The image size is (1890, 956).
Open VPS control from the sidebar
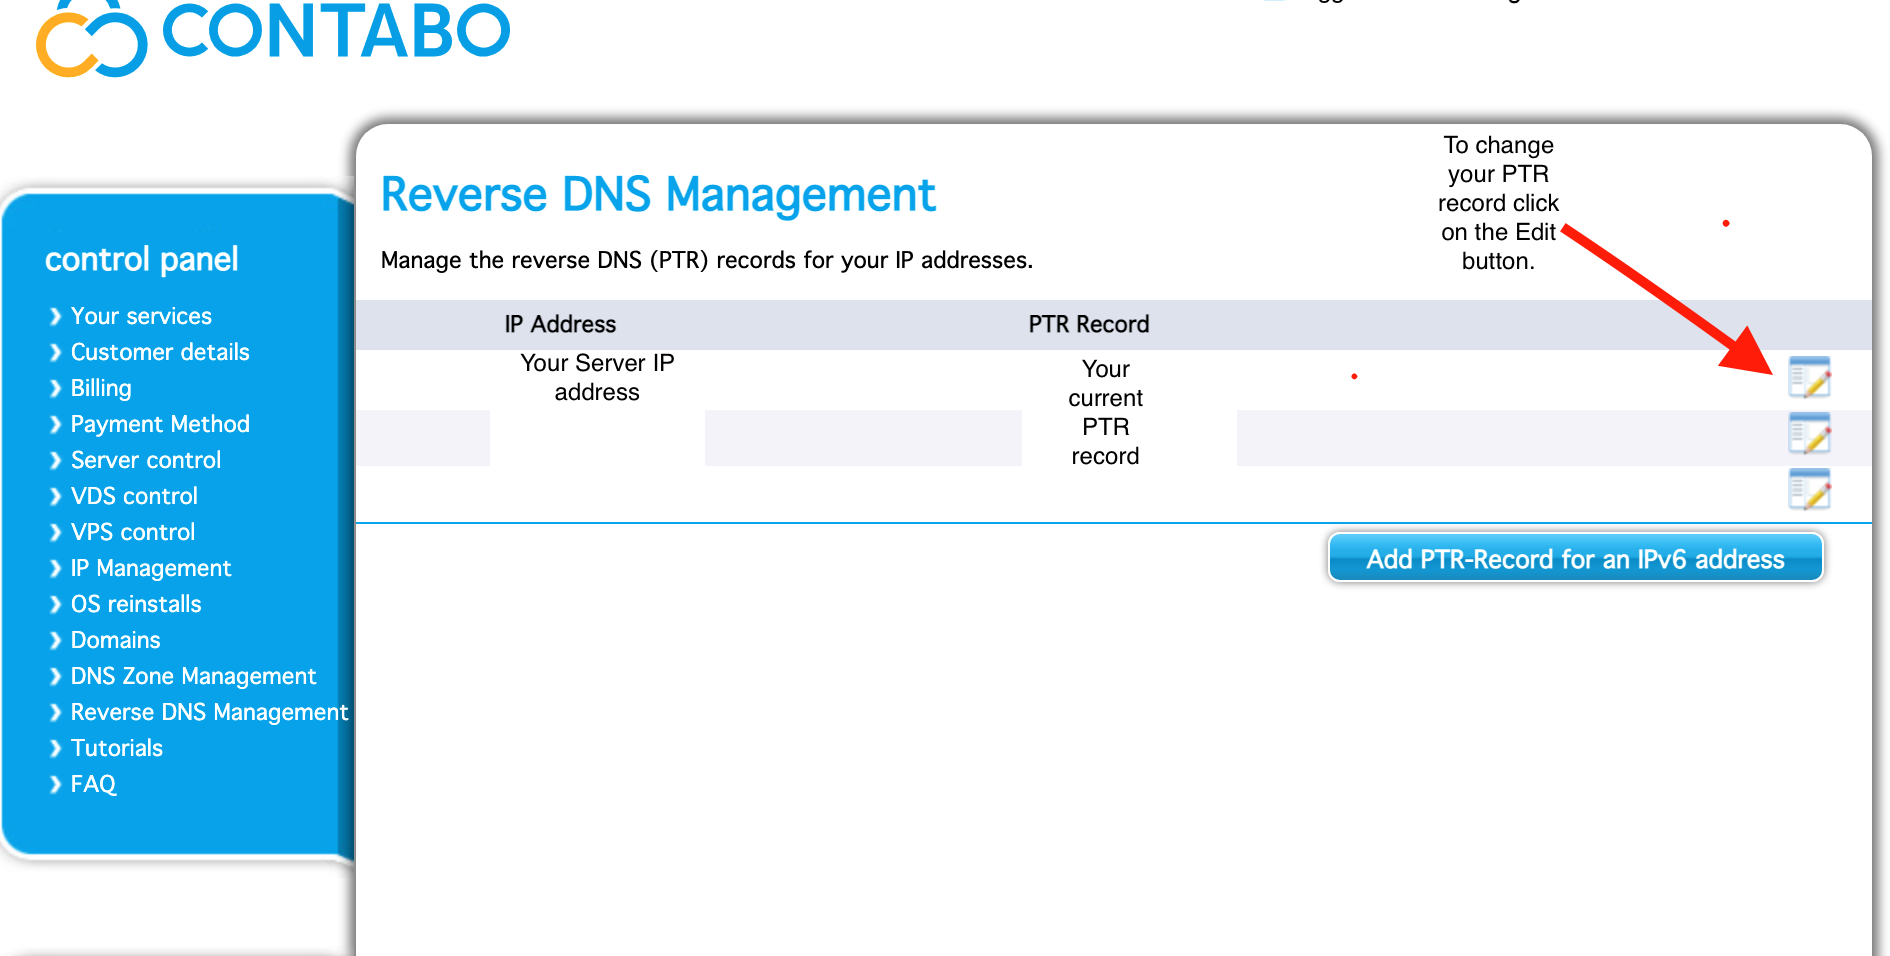[x=133, y=532]
